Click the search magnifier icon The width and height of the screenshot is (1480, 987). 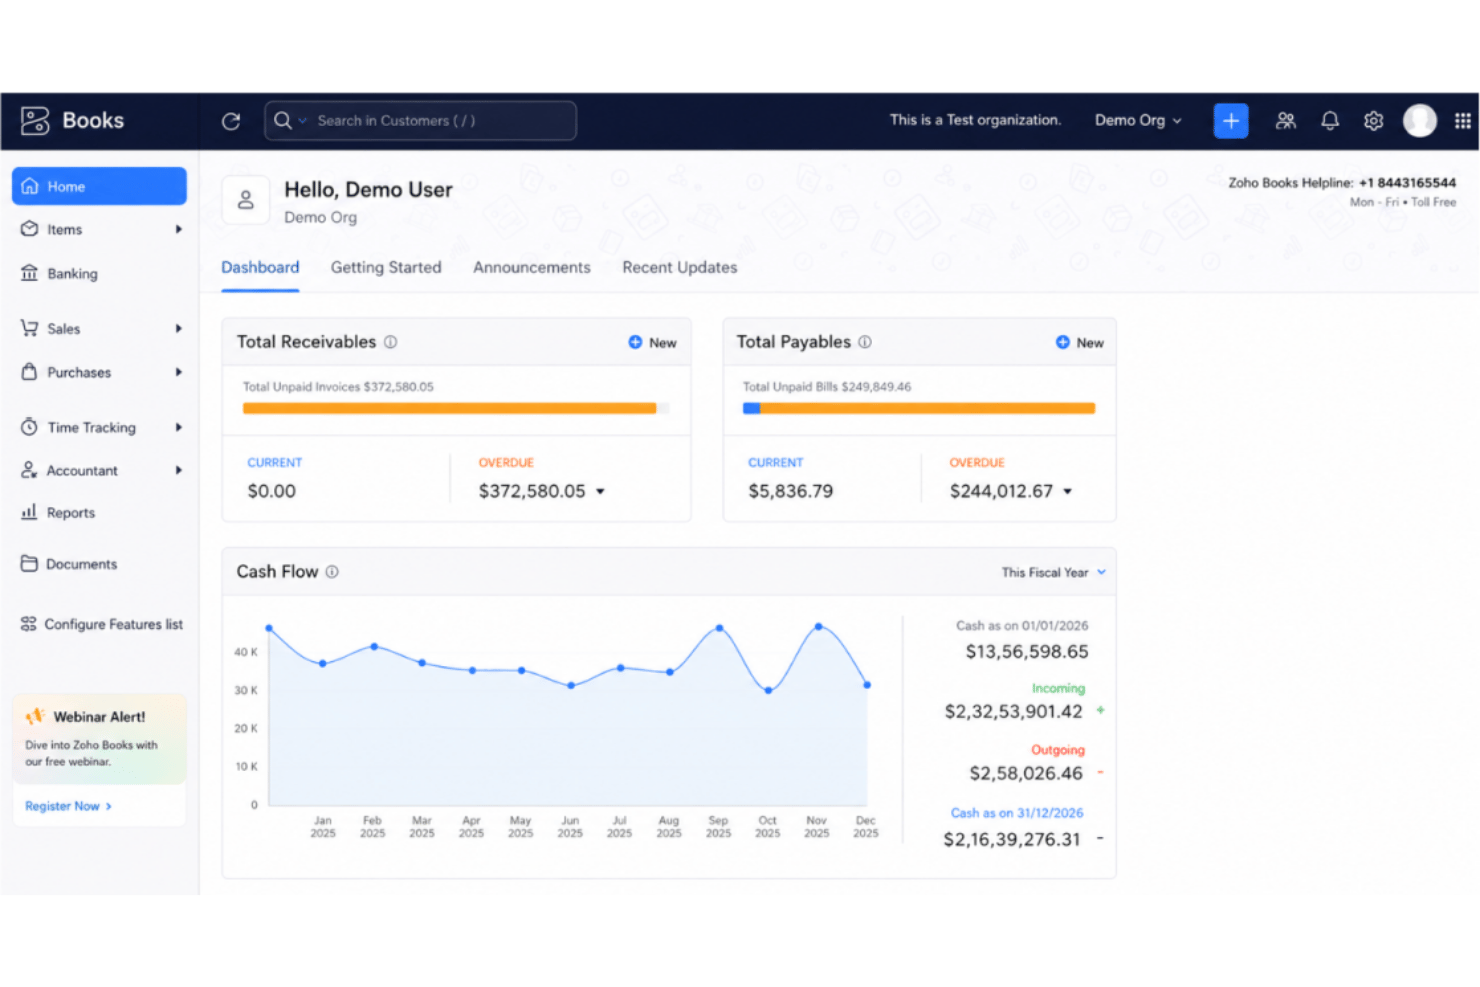(x=283, y=120)
